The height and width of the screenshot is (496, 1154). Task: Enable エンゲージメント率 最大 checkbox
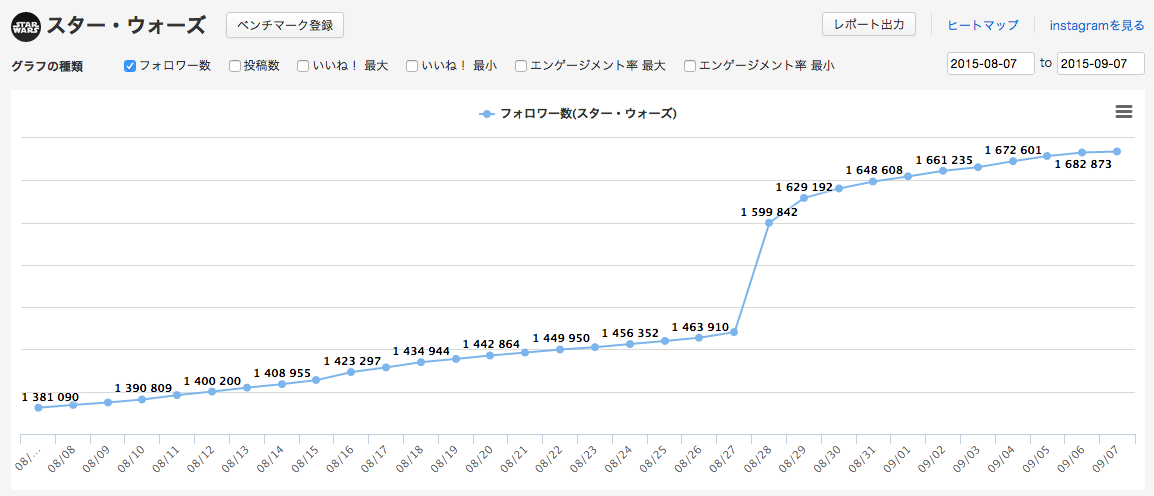pos(521,66)
